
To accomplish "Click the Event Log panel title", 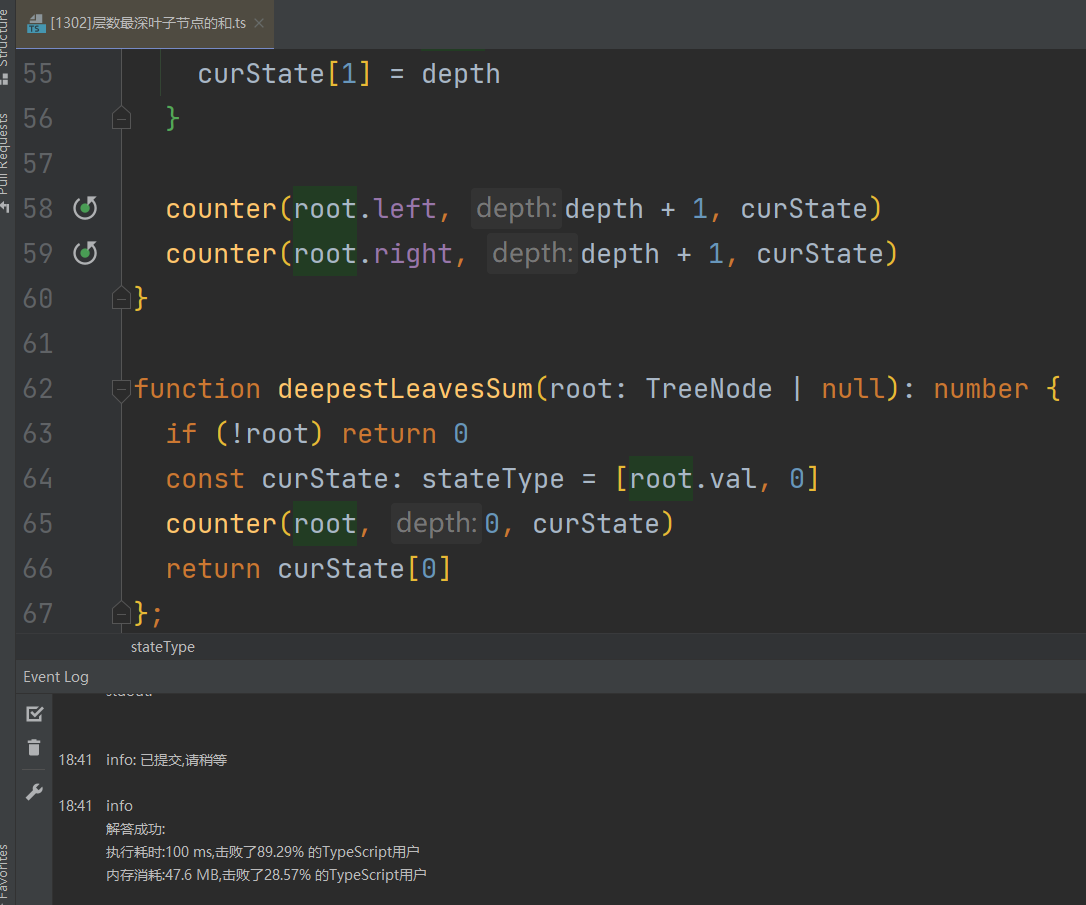I will coord(56,676).
